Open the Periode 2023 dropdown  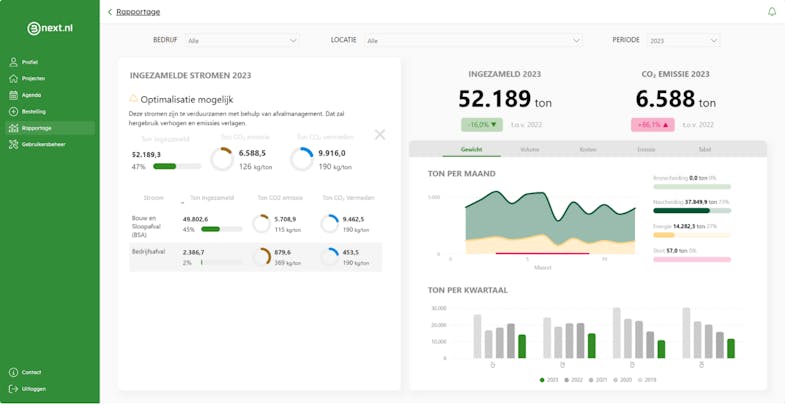point(683,41)
